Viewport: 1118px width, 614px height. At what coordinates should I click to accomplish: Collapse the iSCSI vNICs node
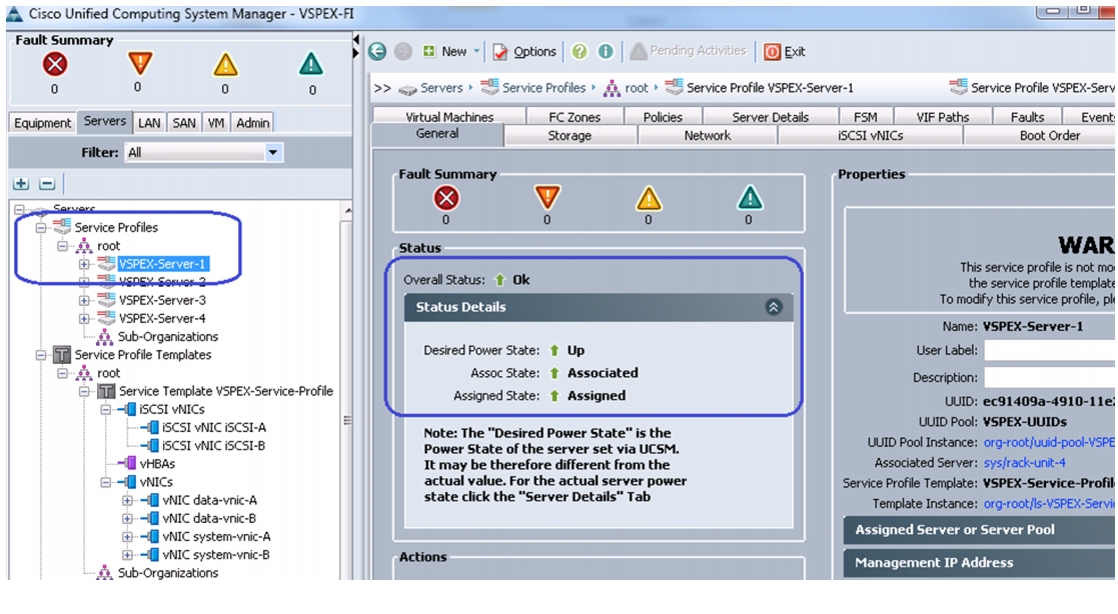click(x=106, y=409)
